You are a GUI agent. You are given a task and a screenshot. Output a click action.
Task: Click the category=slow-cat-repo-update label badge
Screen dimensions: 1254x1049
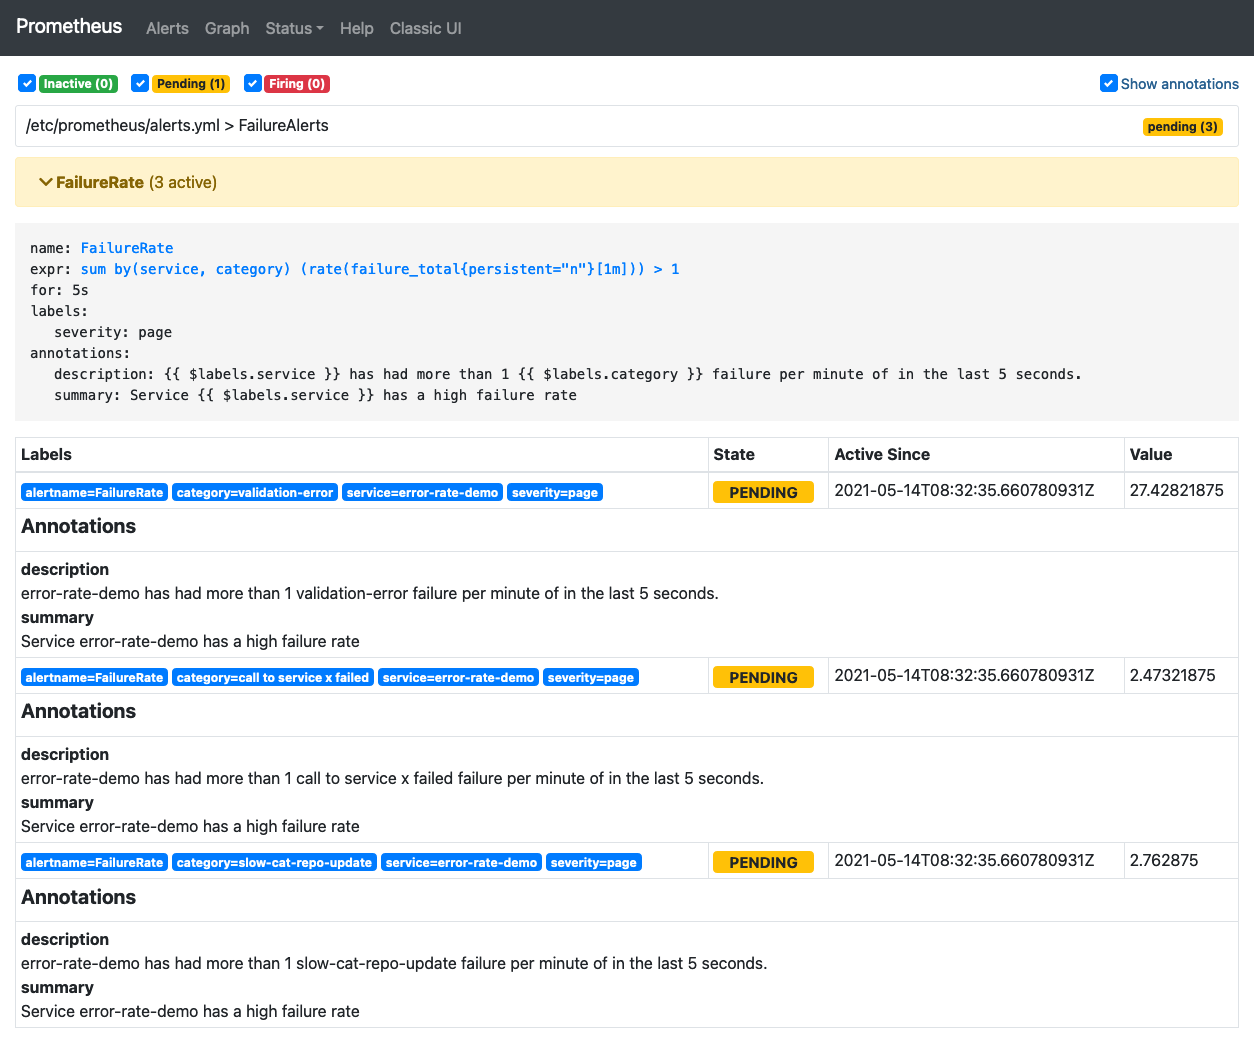click(x=274, y=863)
